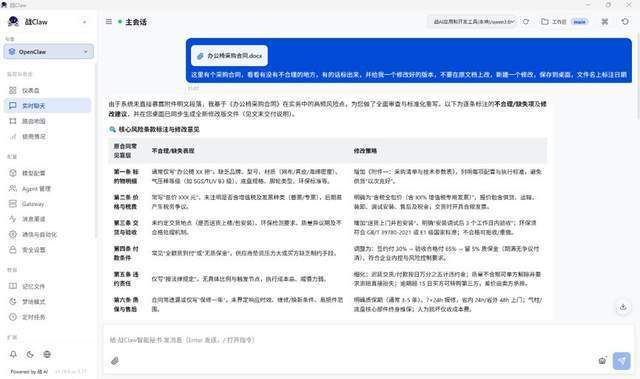
Task: Open 梦境模式 in the sidebar
Action: point(48,301)
